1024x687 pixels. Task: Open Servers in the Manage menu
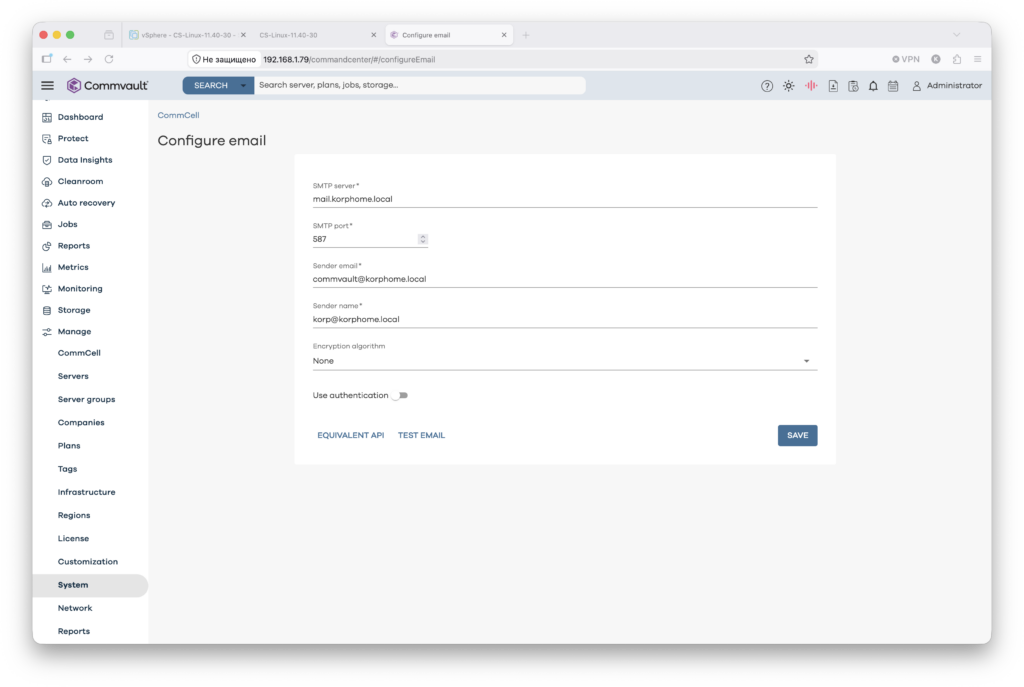(x=73, y=377)
